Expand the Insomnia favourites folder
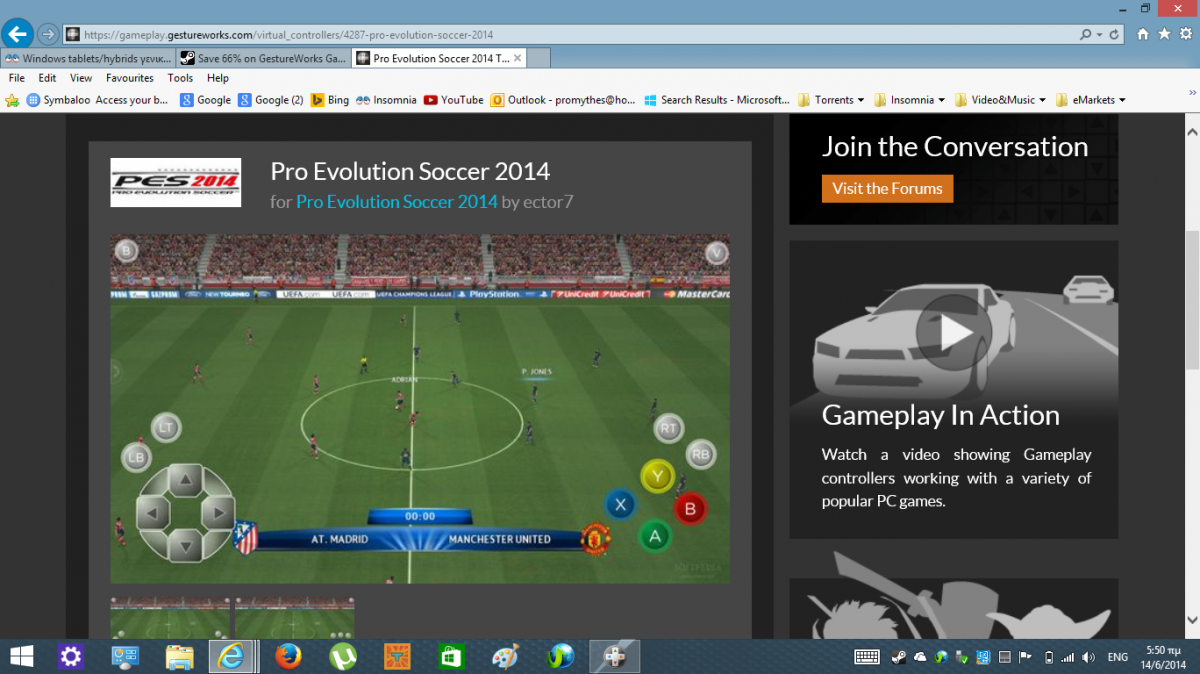 point(910,100)
